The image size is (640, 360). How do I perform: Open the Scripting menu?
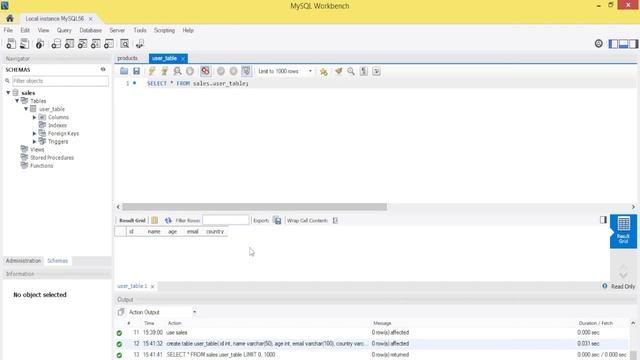click(x=164, y=30)
